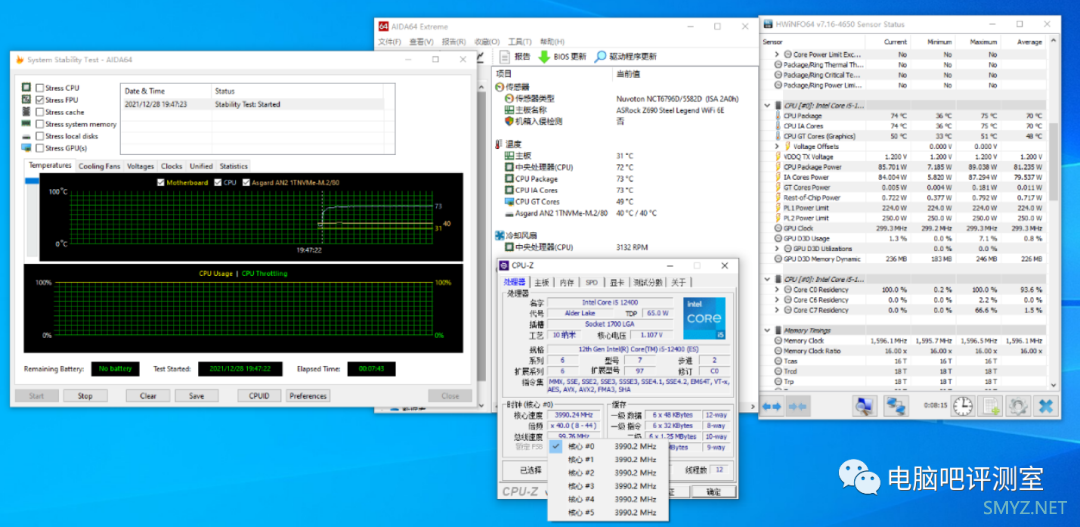Click the Preferences button

308,396
